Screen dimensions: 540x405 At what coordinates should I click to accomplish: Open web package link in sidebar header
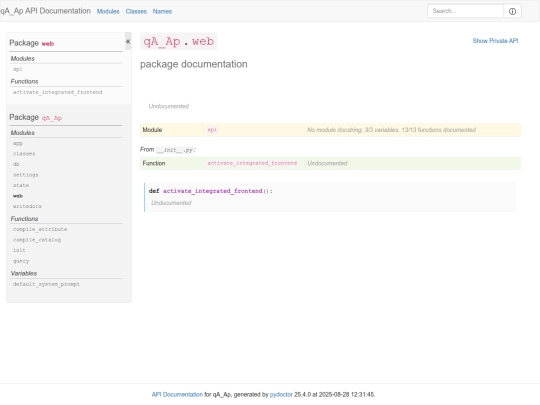pyautogui.click(x=48, y=44)
